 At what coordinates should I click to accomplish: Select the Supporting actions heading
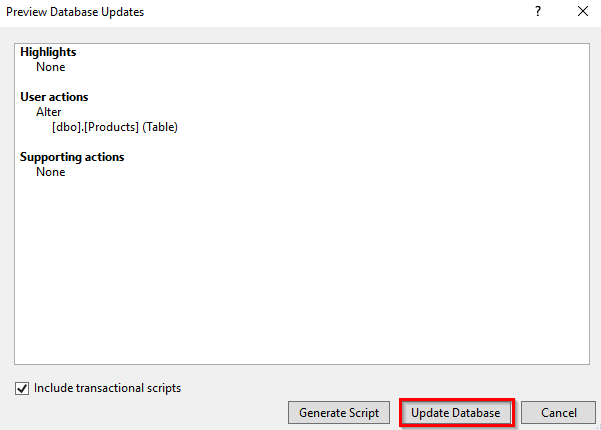coord(72,157)
